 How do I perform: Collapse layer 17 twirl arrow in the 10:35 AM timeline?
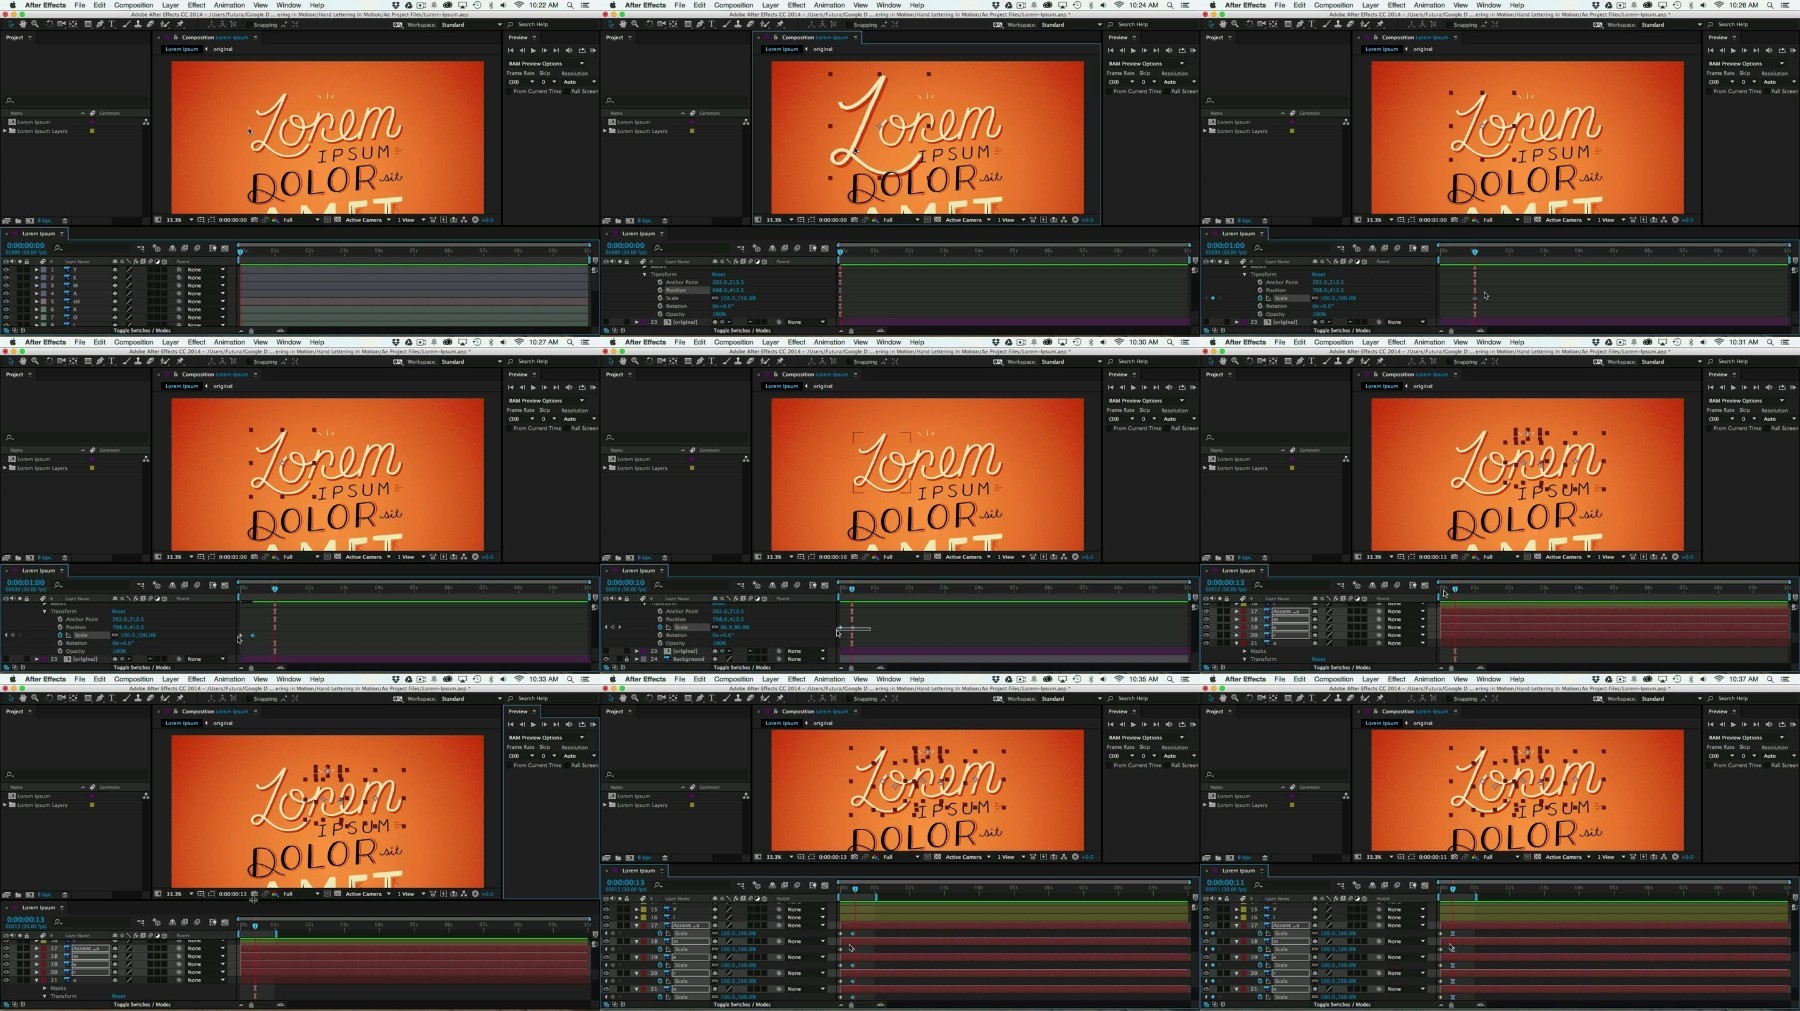(636, 925)
